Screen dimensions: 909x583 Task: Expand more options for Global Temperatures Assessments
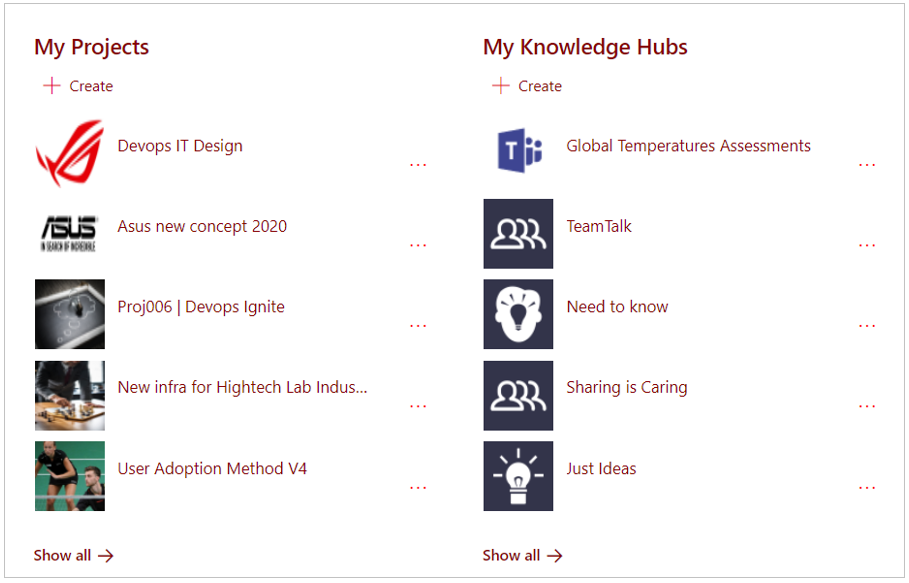(867, 165)
